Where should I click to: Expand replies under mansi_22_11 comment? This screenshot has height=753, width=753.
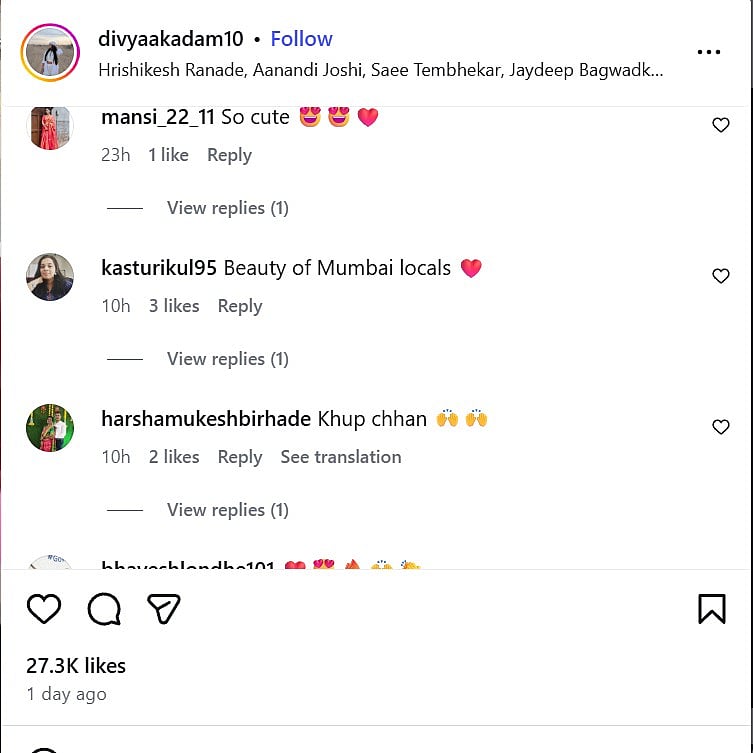227,208
